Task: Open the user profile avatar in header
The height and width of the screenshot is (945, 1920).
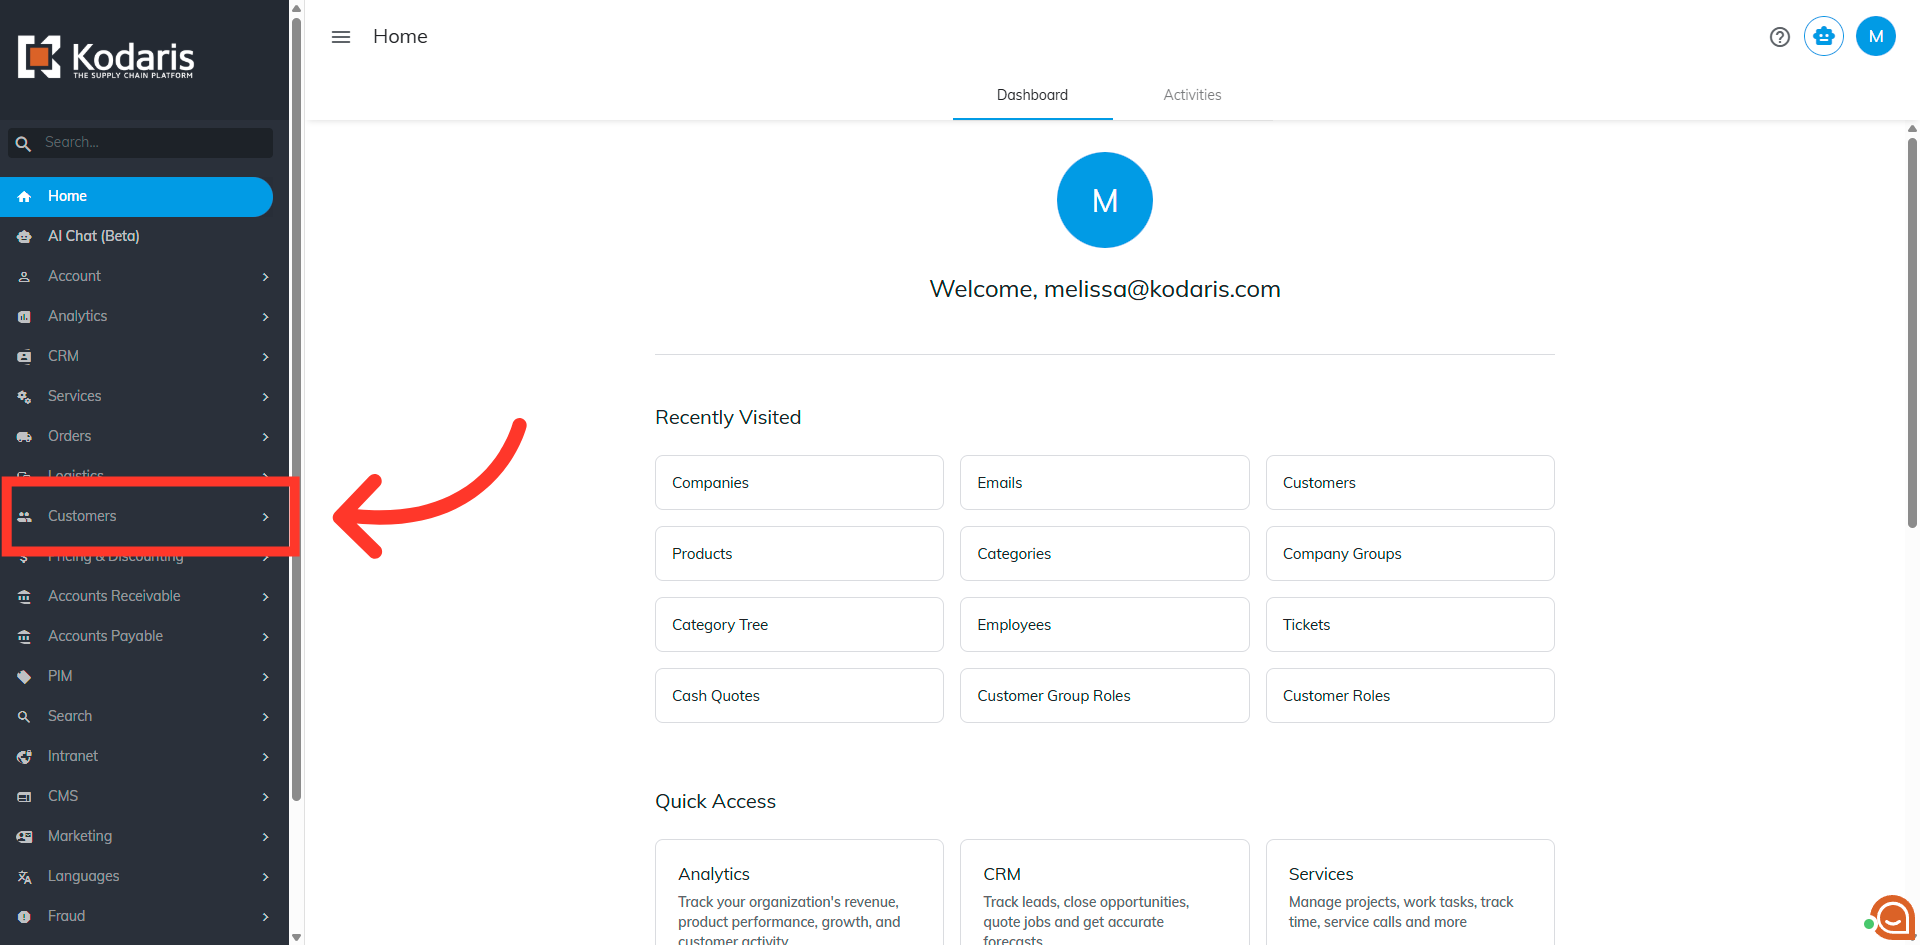Action: pyautogui.click(x=1876, y=36)
